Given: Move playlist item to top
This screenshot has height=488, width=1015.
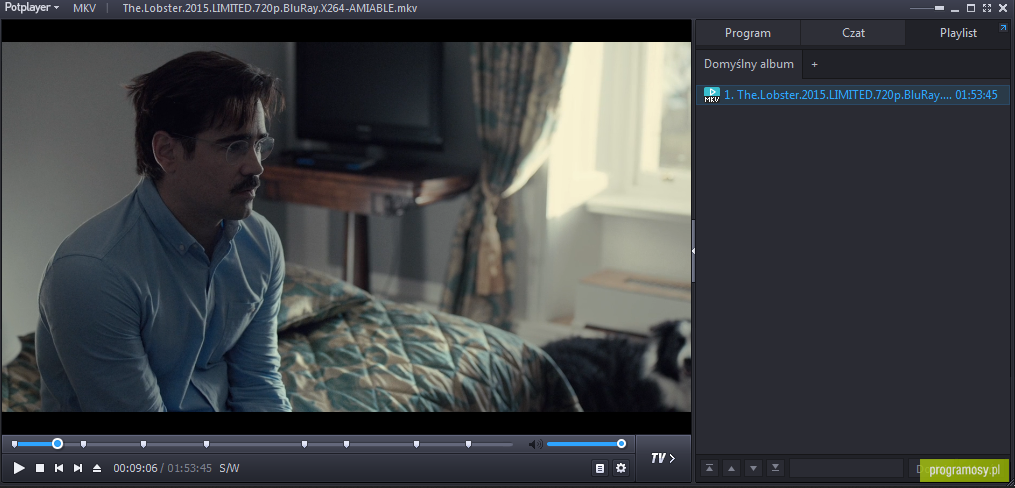Looking at the screenshot, I should pyautogui.click(x=709, y=467).
